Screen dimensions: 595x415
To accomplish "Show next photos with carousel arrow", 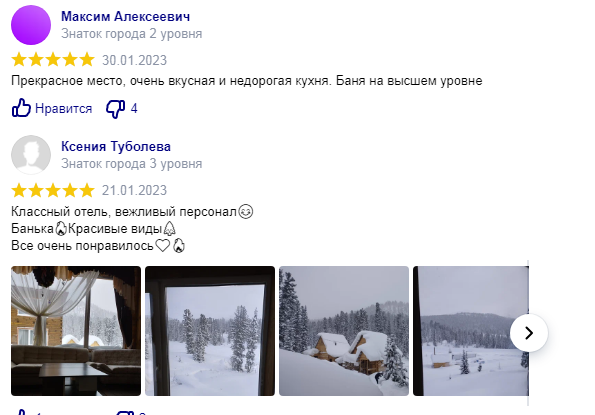I will (x=529, y=333).
